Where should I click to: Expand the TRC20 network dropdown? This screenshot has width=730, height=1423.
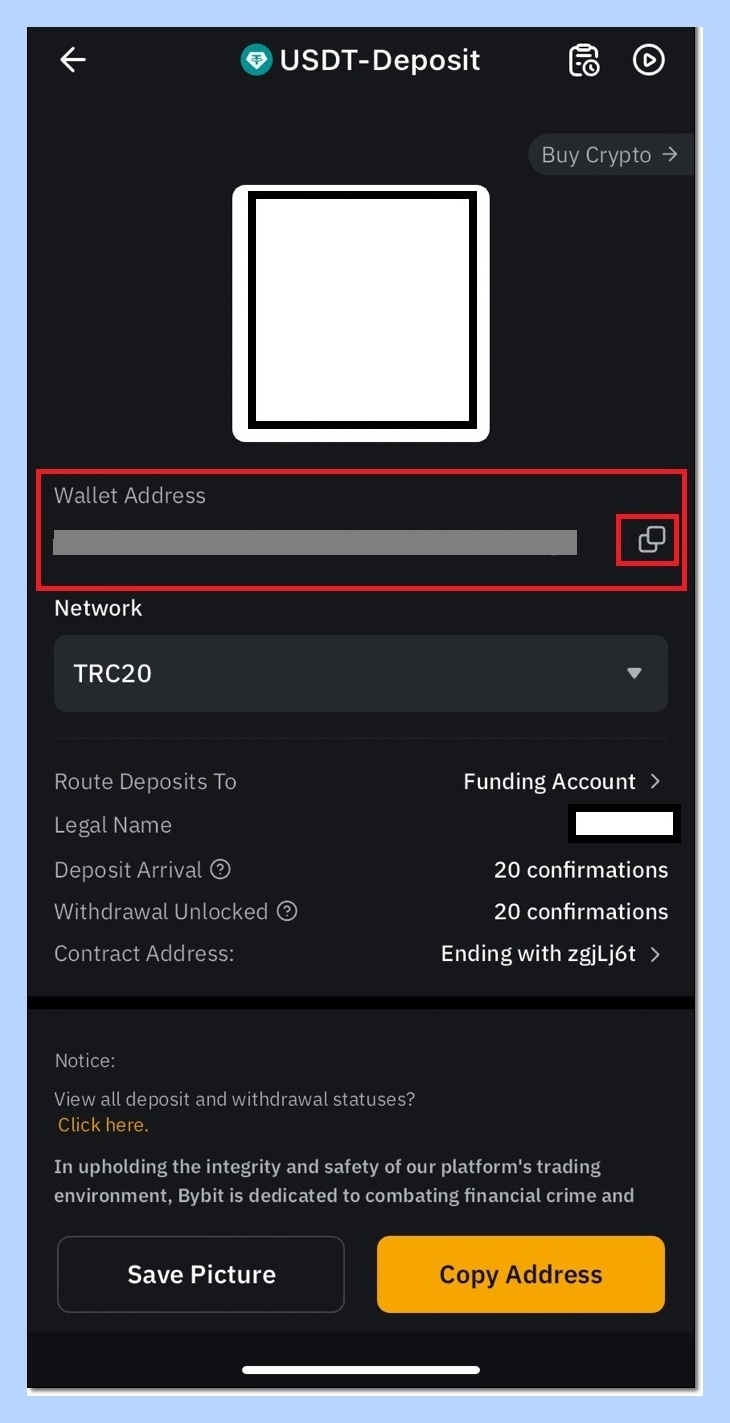coord(361,673)
